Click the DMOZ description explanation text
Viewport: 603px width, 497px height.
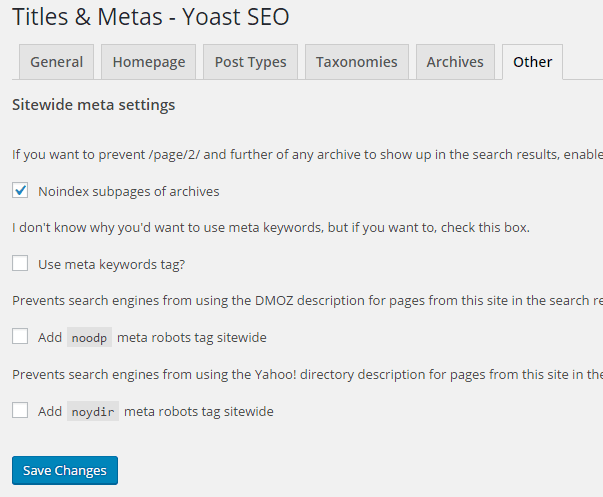pyautogui.click(x=300, y=300)
